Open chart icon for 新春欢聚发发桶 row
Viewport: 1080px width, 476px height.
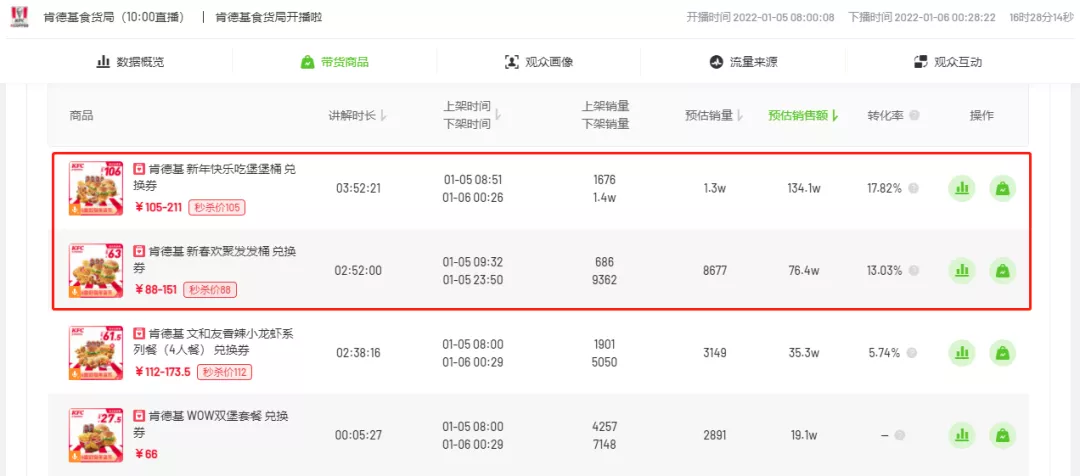pos(962,271)
